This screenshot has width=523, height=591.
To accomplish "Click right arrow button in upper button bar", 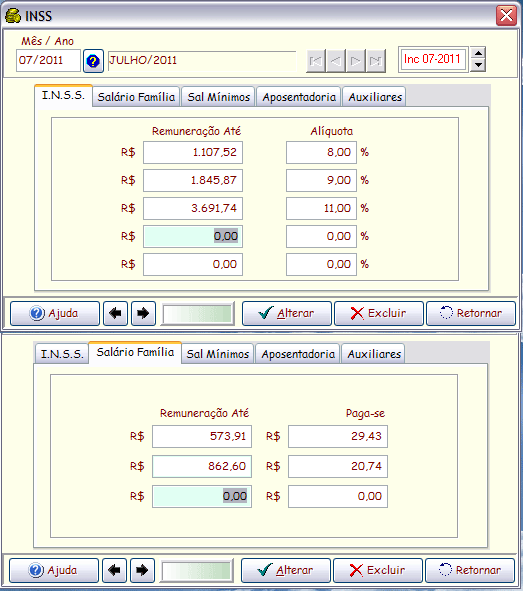I will click(x=143, y=313).
